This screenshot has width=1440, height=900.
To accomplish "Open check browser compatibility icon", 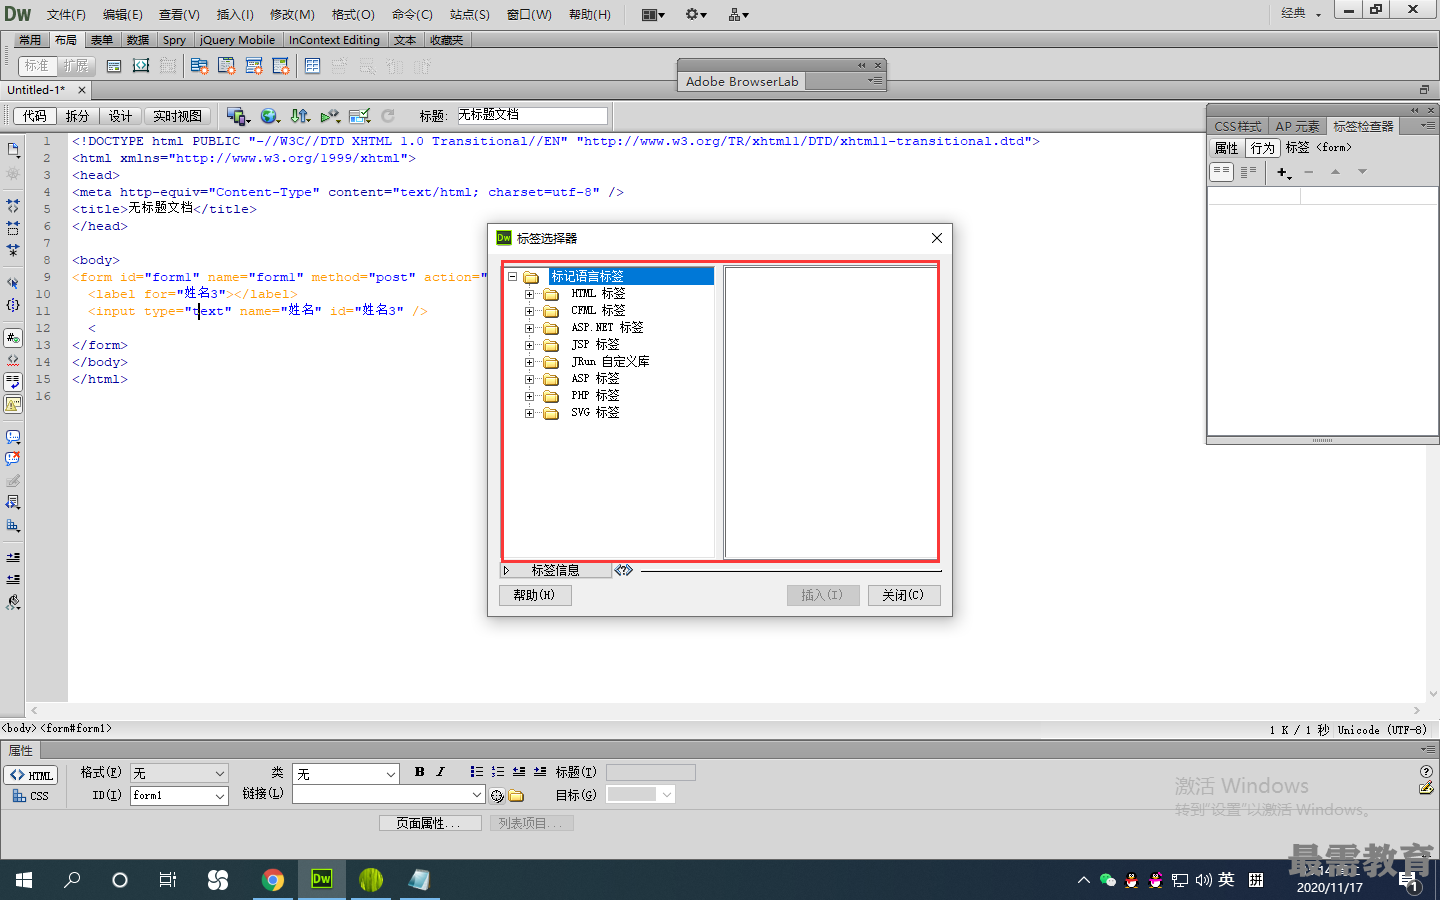I will [x=360, y=116].
